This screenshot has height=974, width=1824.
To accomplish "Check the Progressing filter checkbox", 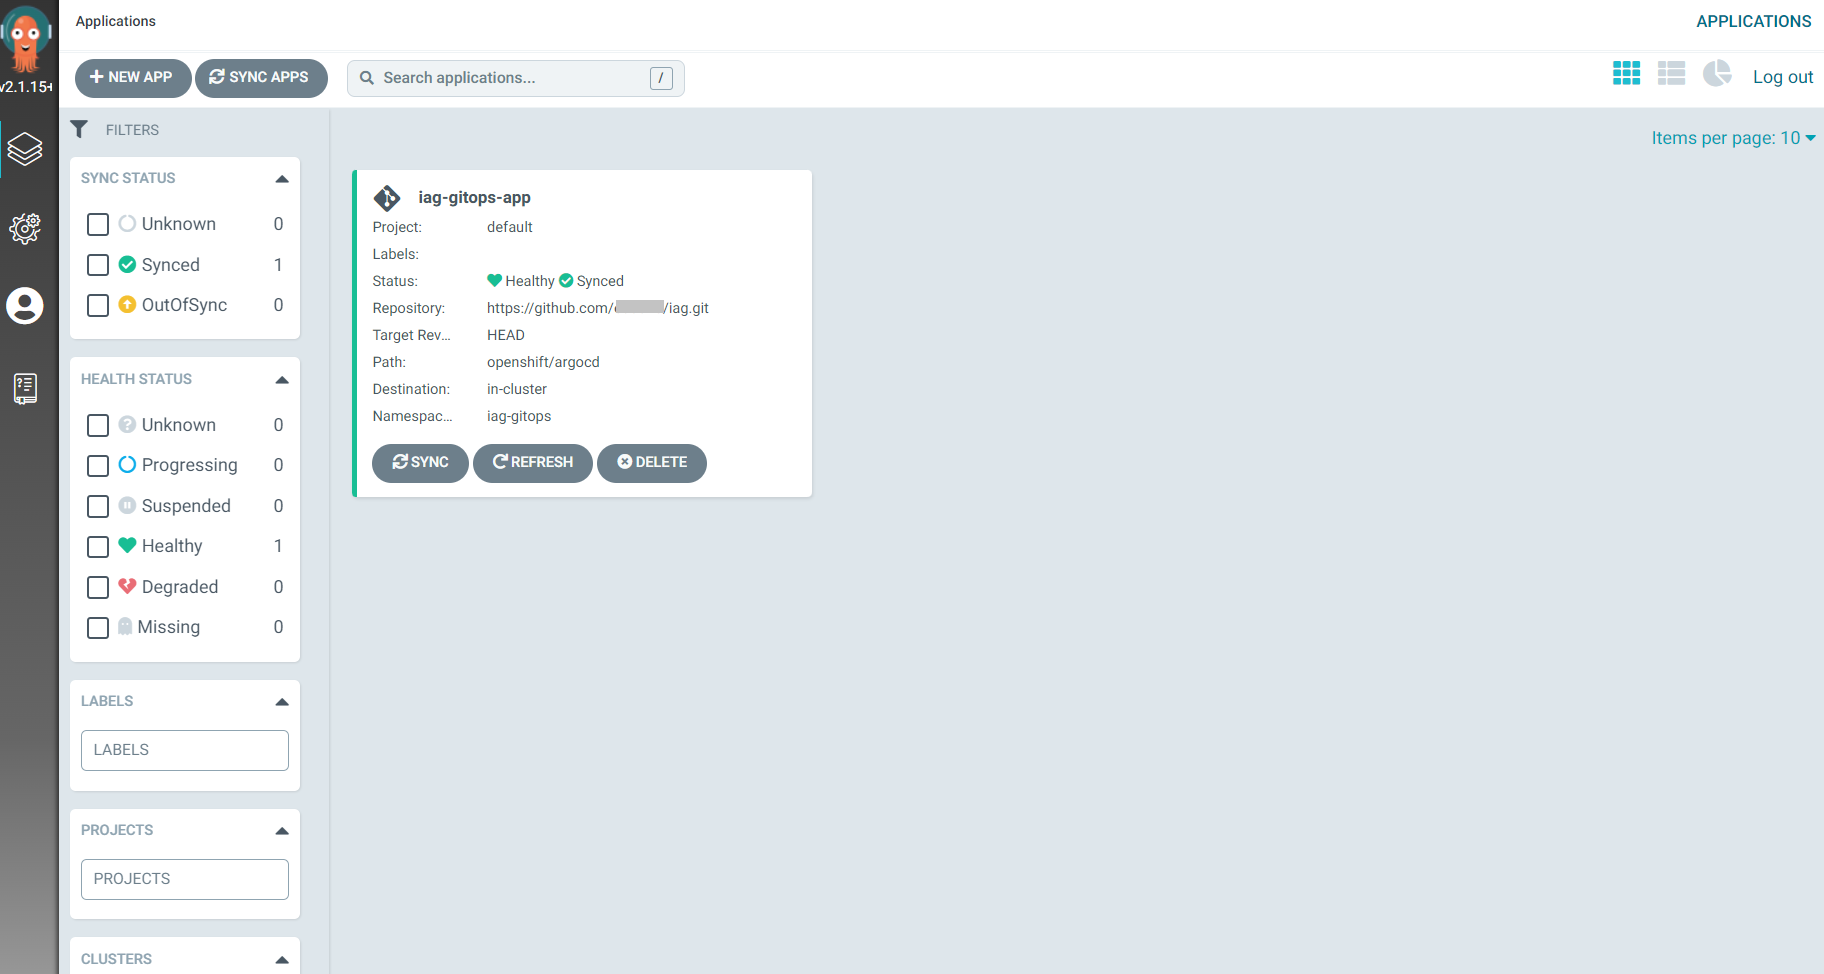I will coord(98,466).
